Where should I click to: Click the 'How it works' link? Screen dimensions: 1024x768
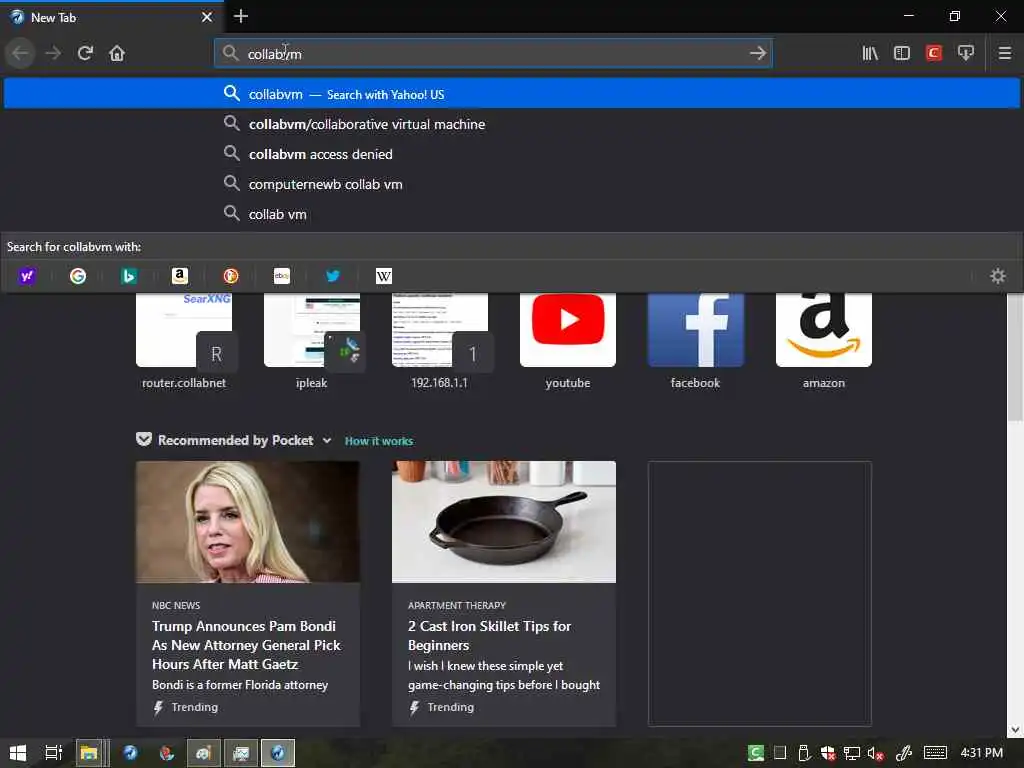[379, 441]
